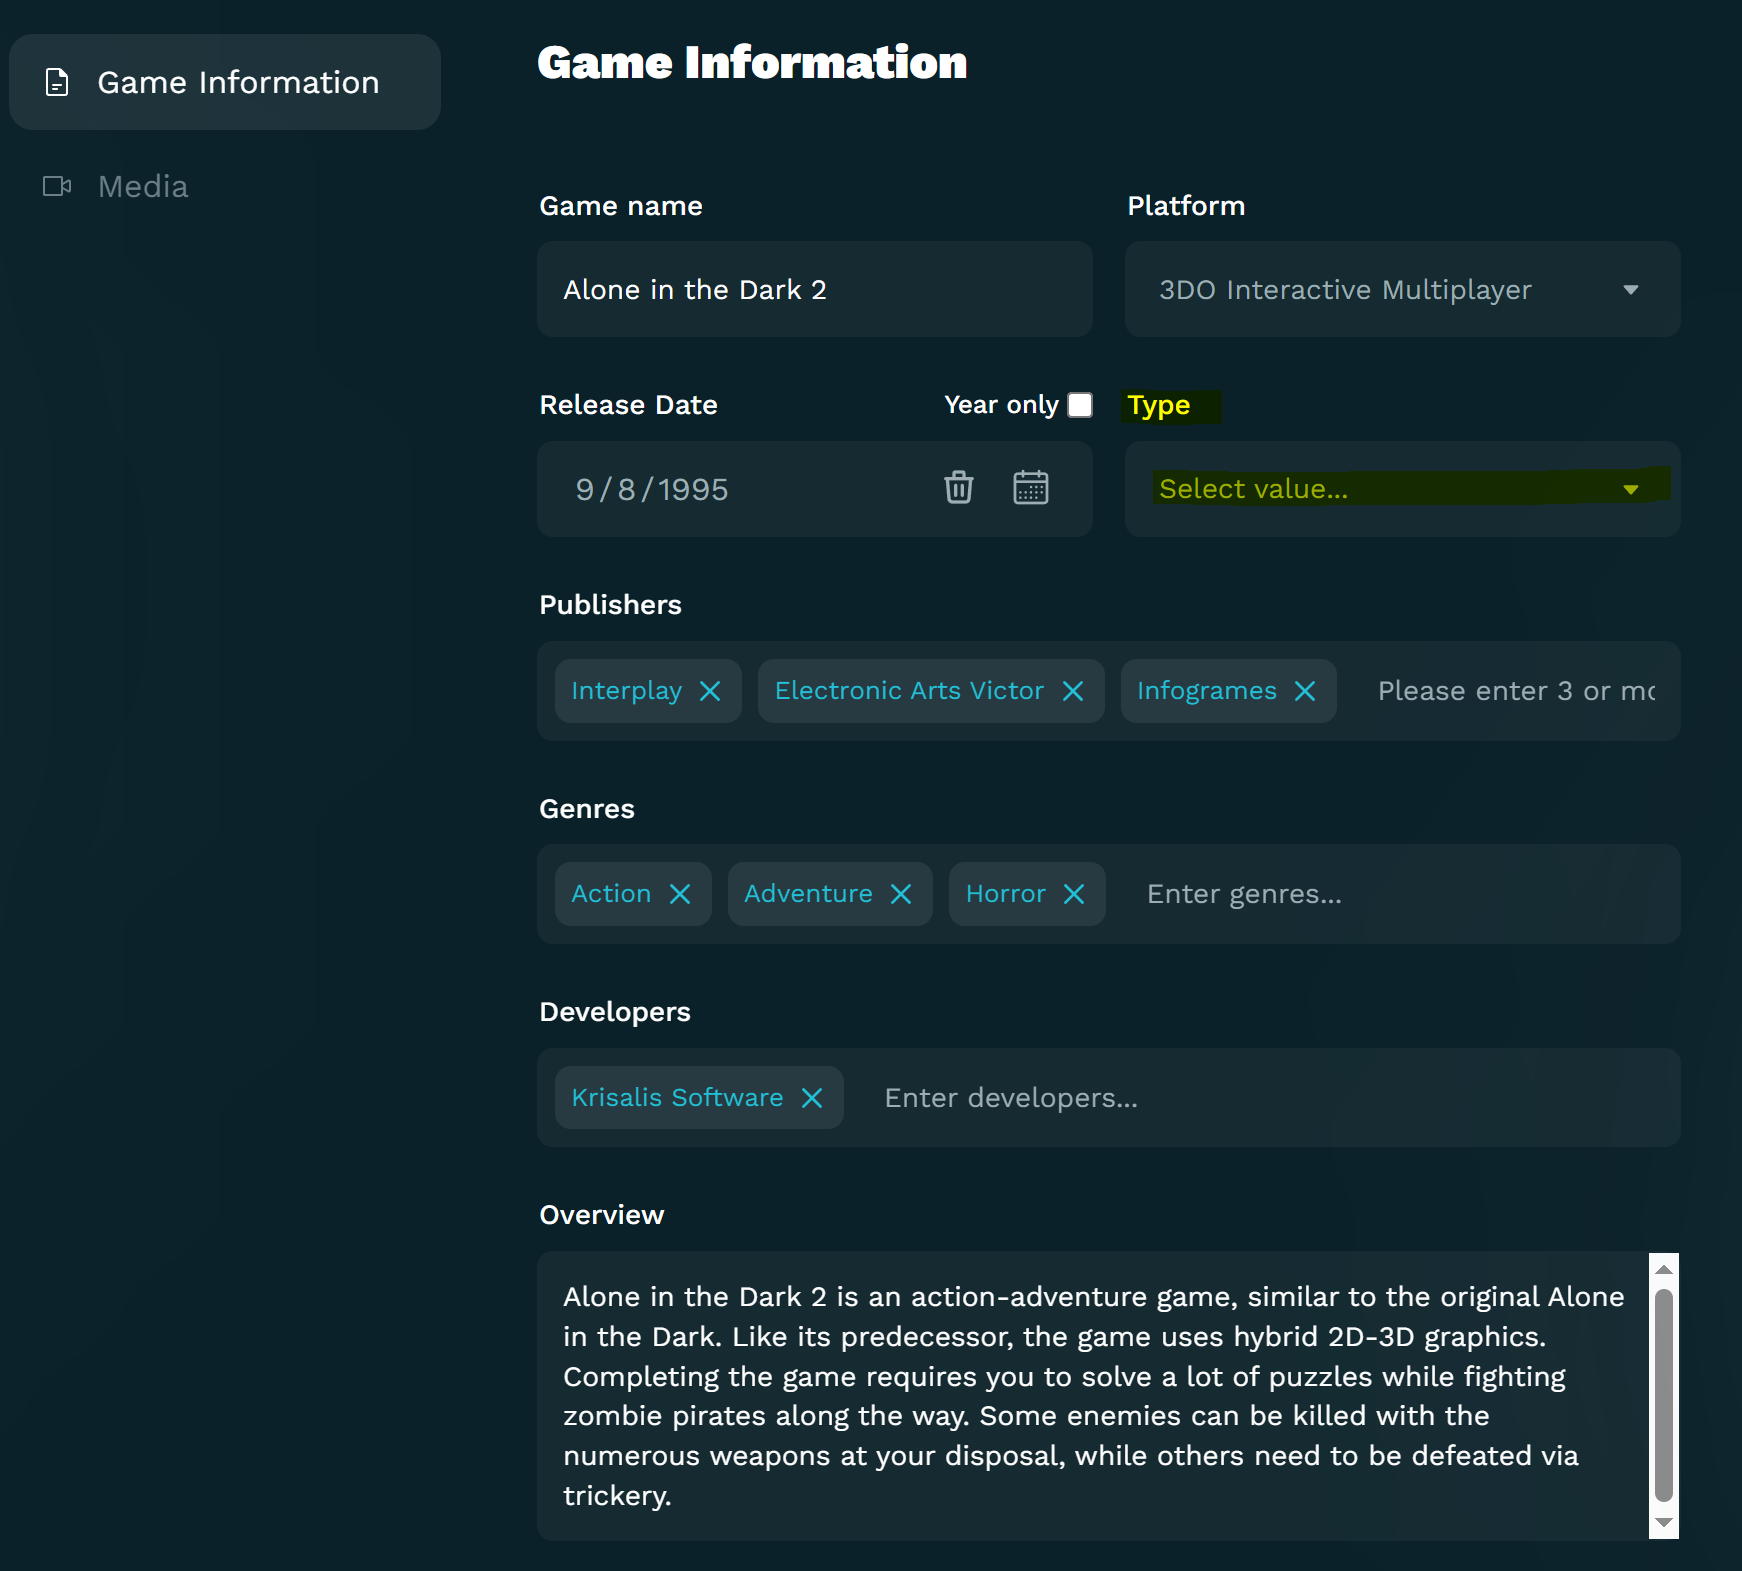Click the Overview field label
This screenshot has height=1571, width=1742.
(x=602, y=1215)
